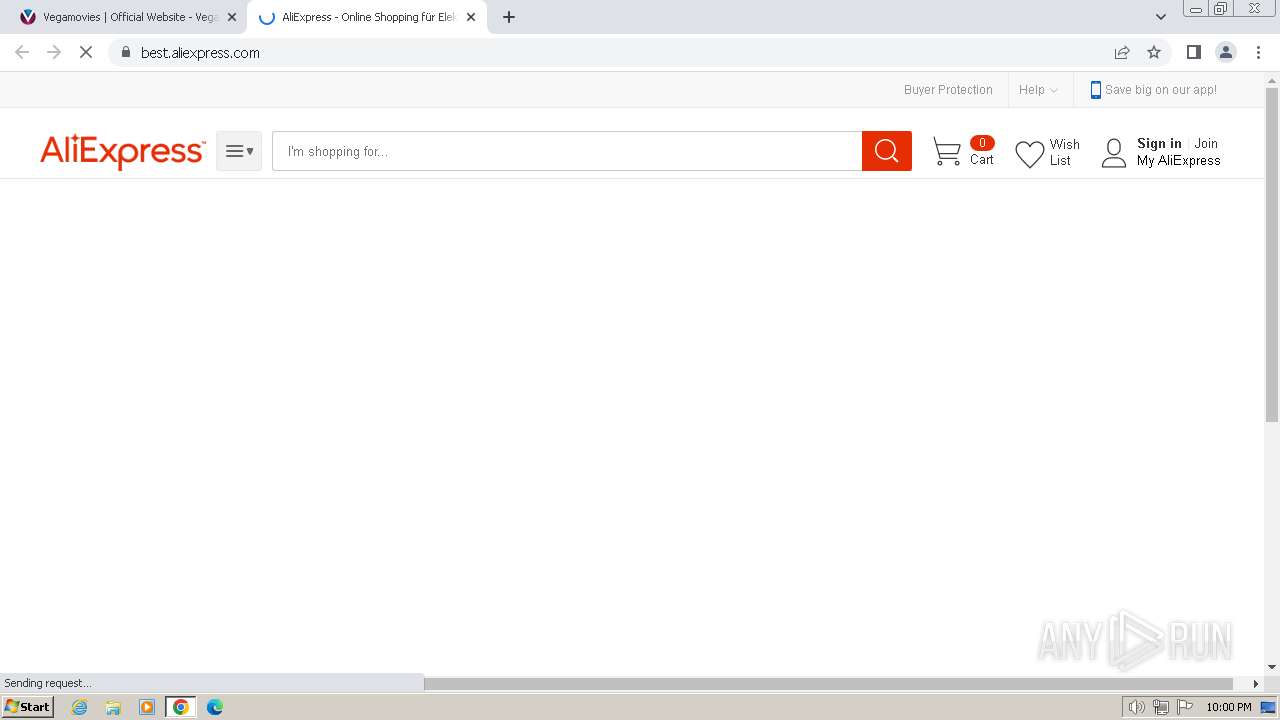Viewport: 1280px width, 720px height.
Task: Click the Join link
Action: pos(1206,143)
